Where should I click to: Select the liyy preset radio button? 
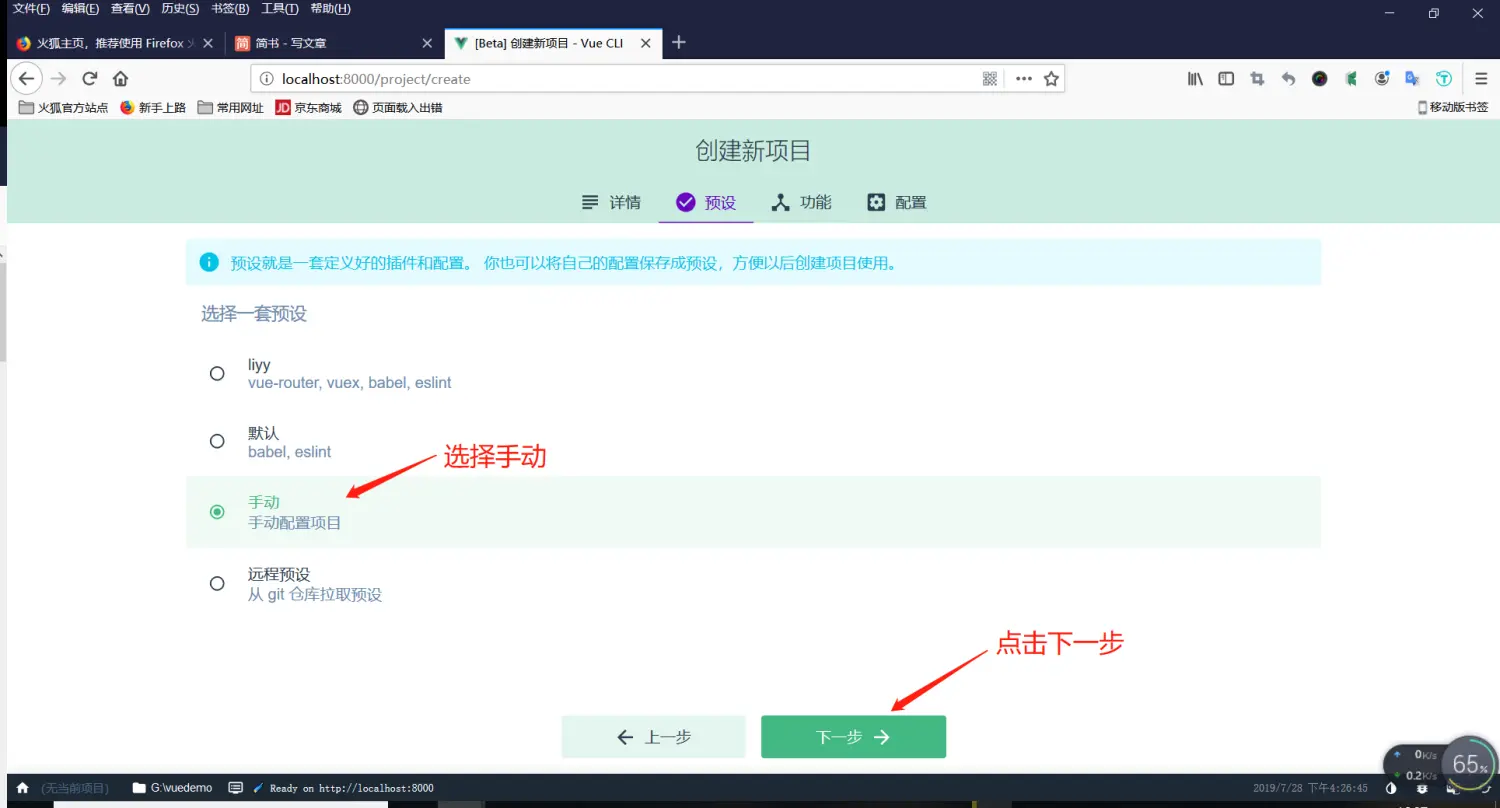[x=217, y=373]
